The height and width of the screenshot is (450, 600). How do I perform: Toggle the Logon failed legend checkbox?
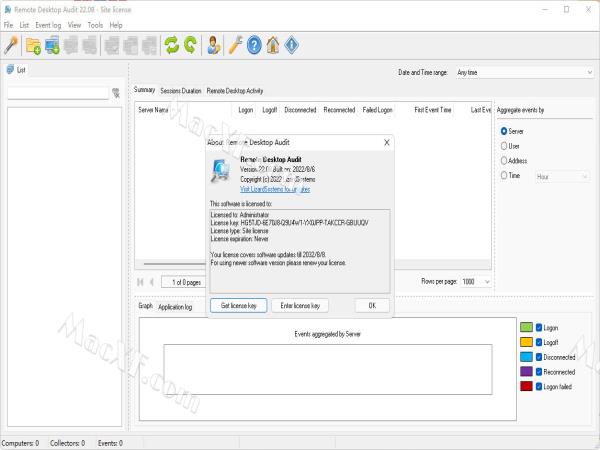pyautogui.click(x=539, y=386)
